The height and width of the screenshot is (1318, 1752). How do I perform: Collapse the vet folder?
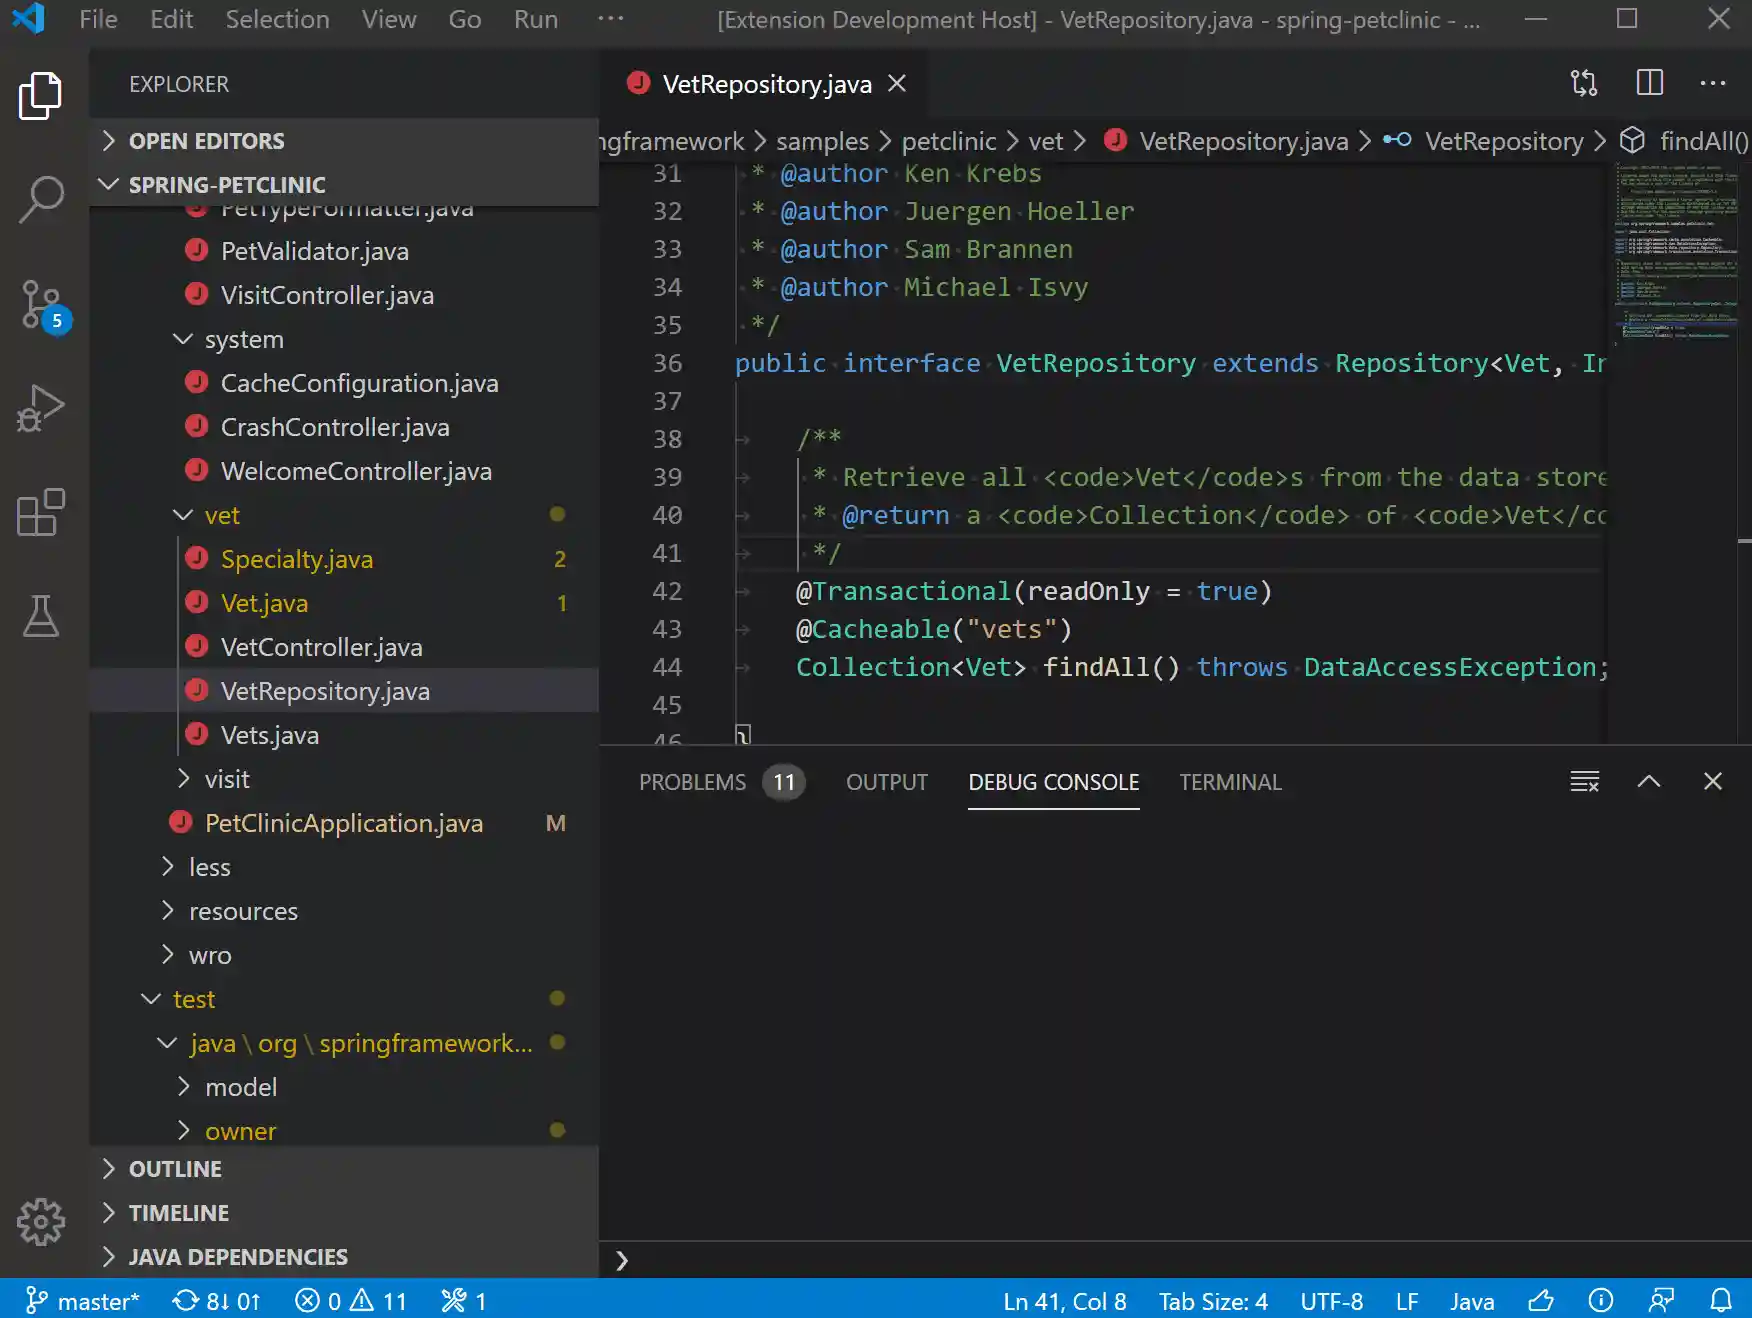point(221,515)
